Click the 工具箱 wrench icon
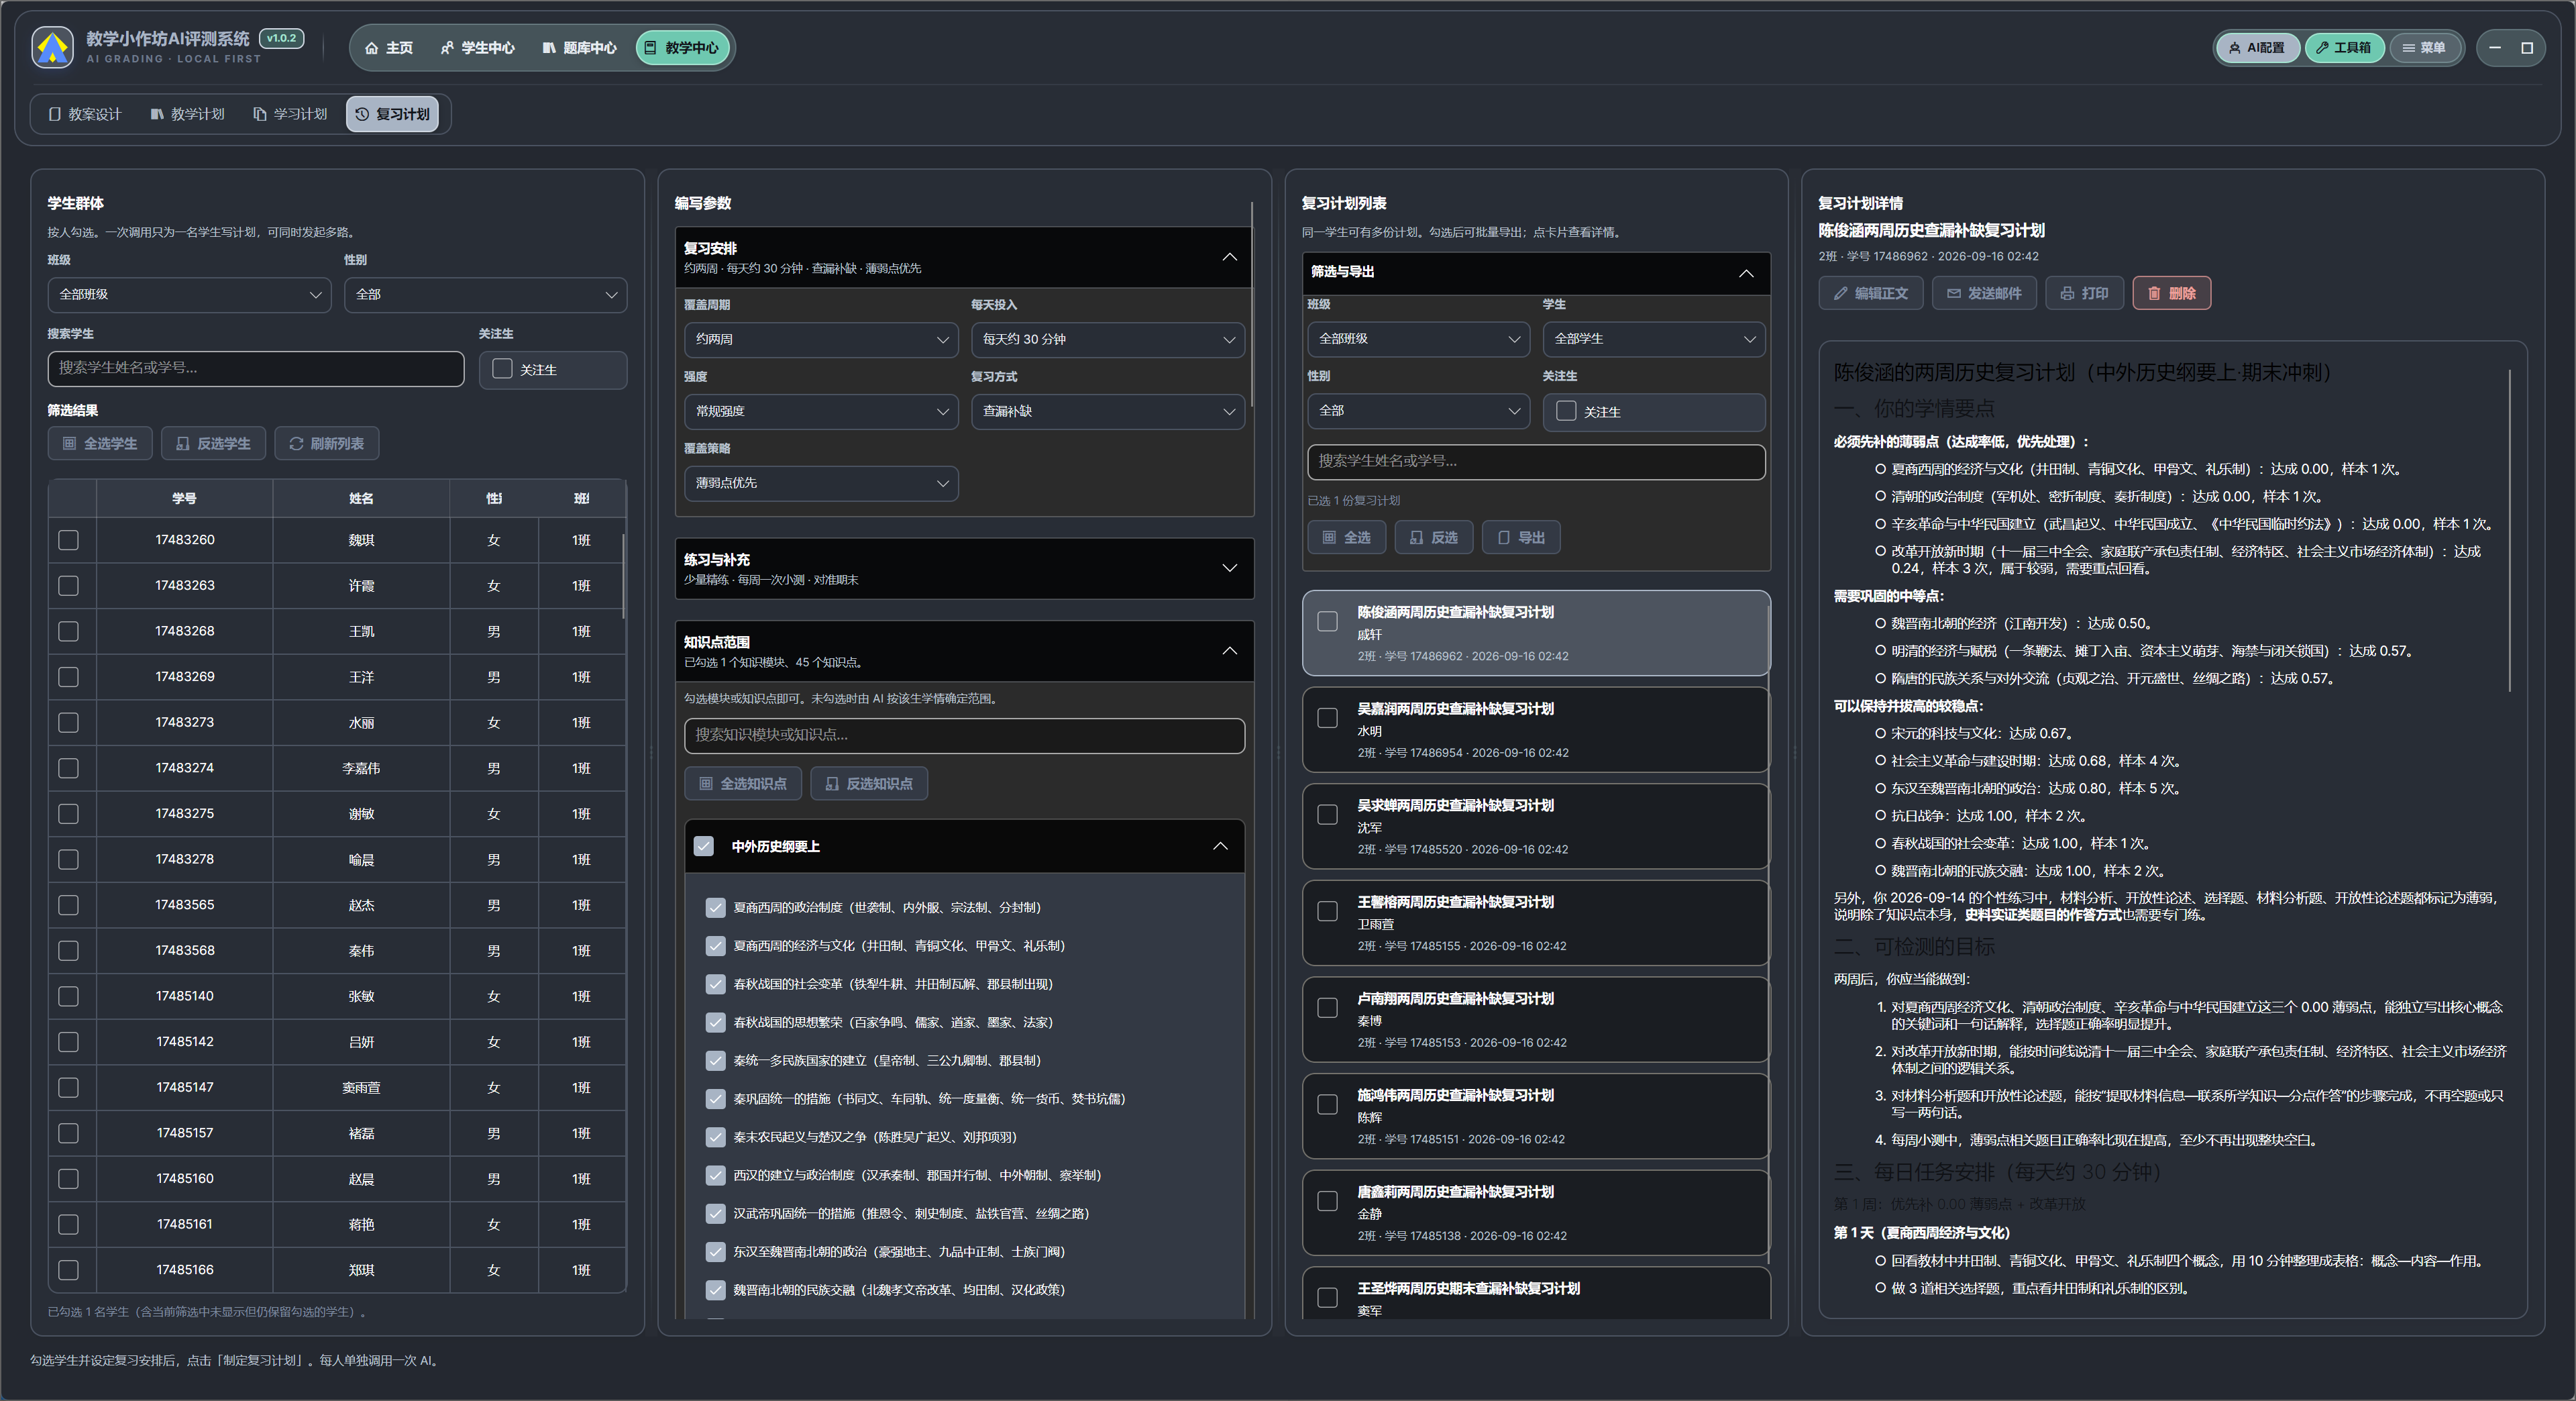Screen dimensions: 2576x1401 pyautogui.click(x=2322, y=48)
